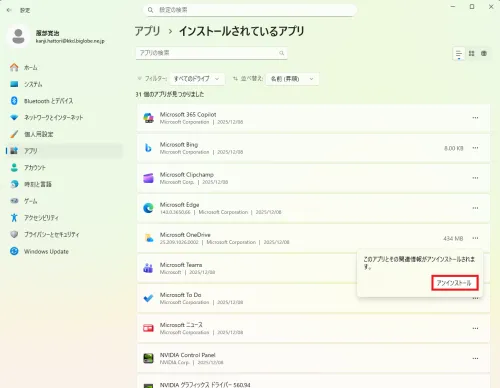Open Windows Update in the sidebar

pos(64,251)
